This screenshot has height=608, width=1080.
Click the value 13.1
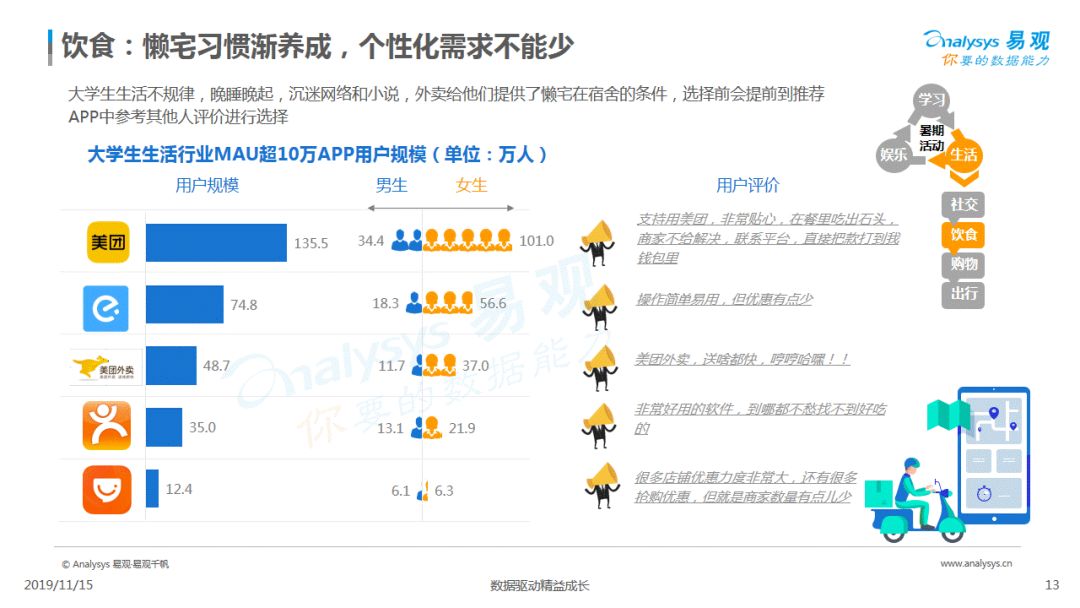[391, 428]
